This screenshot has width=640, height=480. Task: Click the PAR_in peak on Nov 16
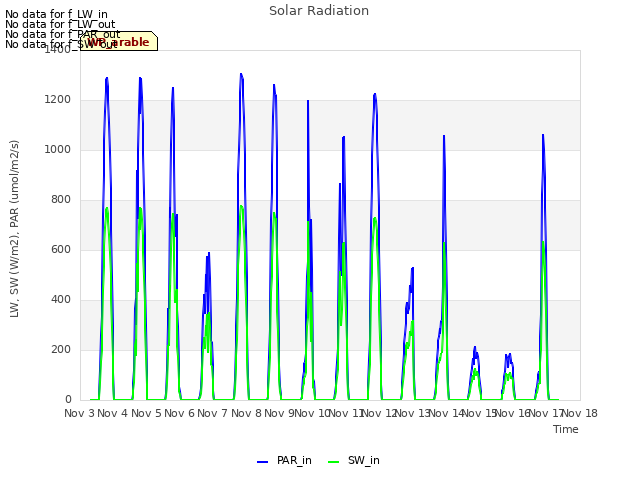pos(543,135)
